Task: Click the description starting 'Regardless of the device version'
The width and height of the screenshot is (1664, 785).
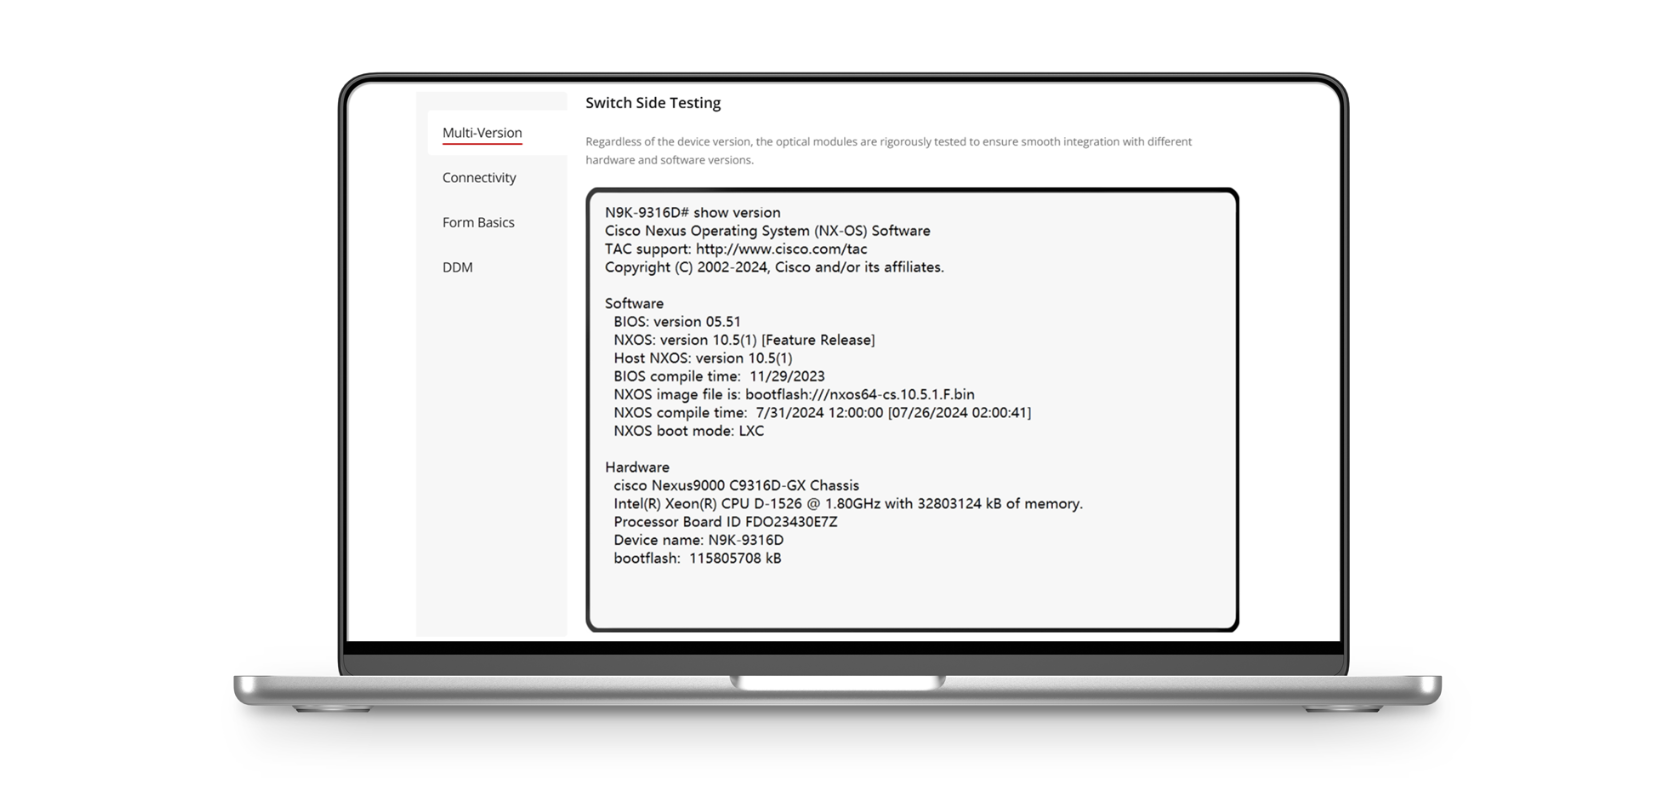Action: (889, 151)
